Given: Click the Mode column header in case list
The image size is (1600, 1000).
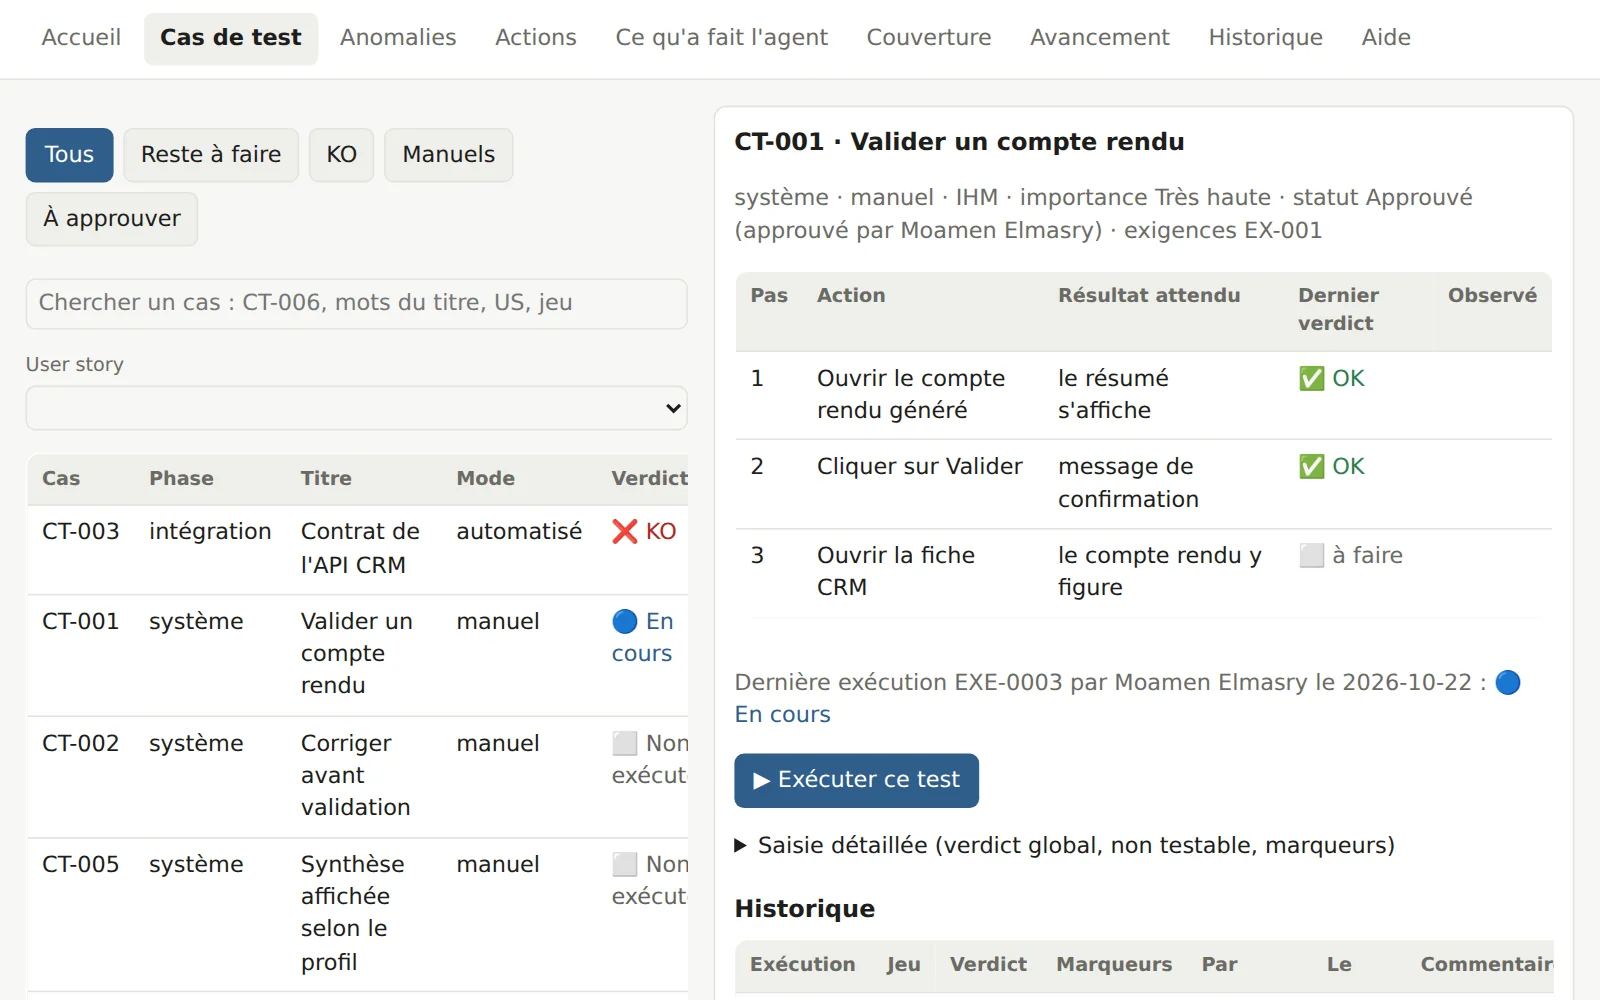Looking at the screenshot, I should click(485, 479).
